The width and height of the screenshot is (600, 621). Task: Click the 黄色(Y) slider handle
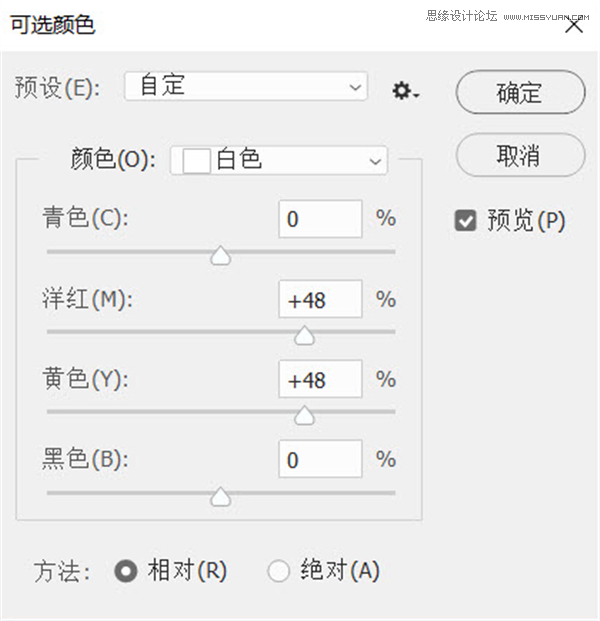point(304,415)
